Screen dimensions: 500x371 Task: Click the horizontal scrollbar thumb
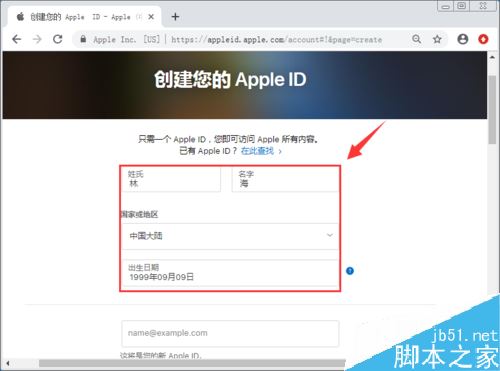click(x=192, y=363)
